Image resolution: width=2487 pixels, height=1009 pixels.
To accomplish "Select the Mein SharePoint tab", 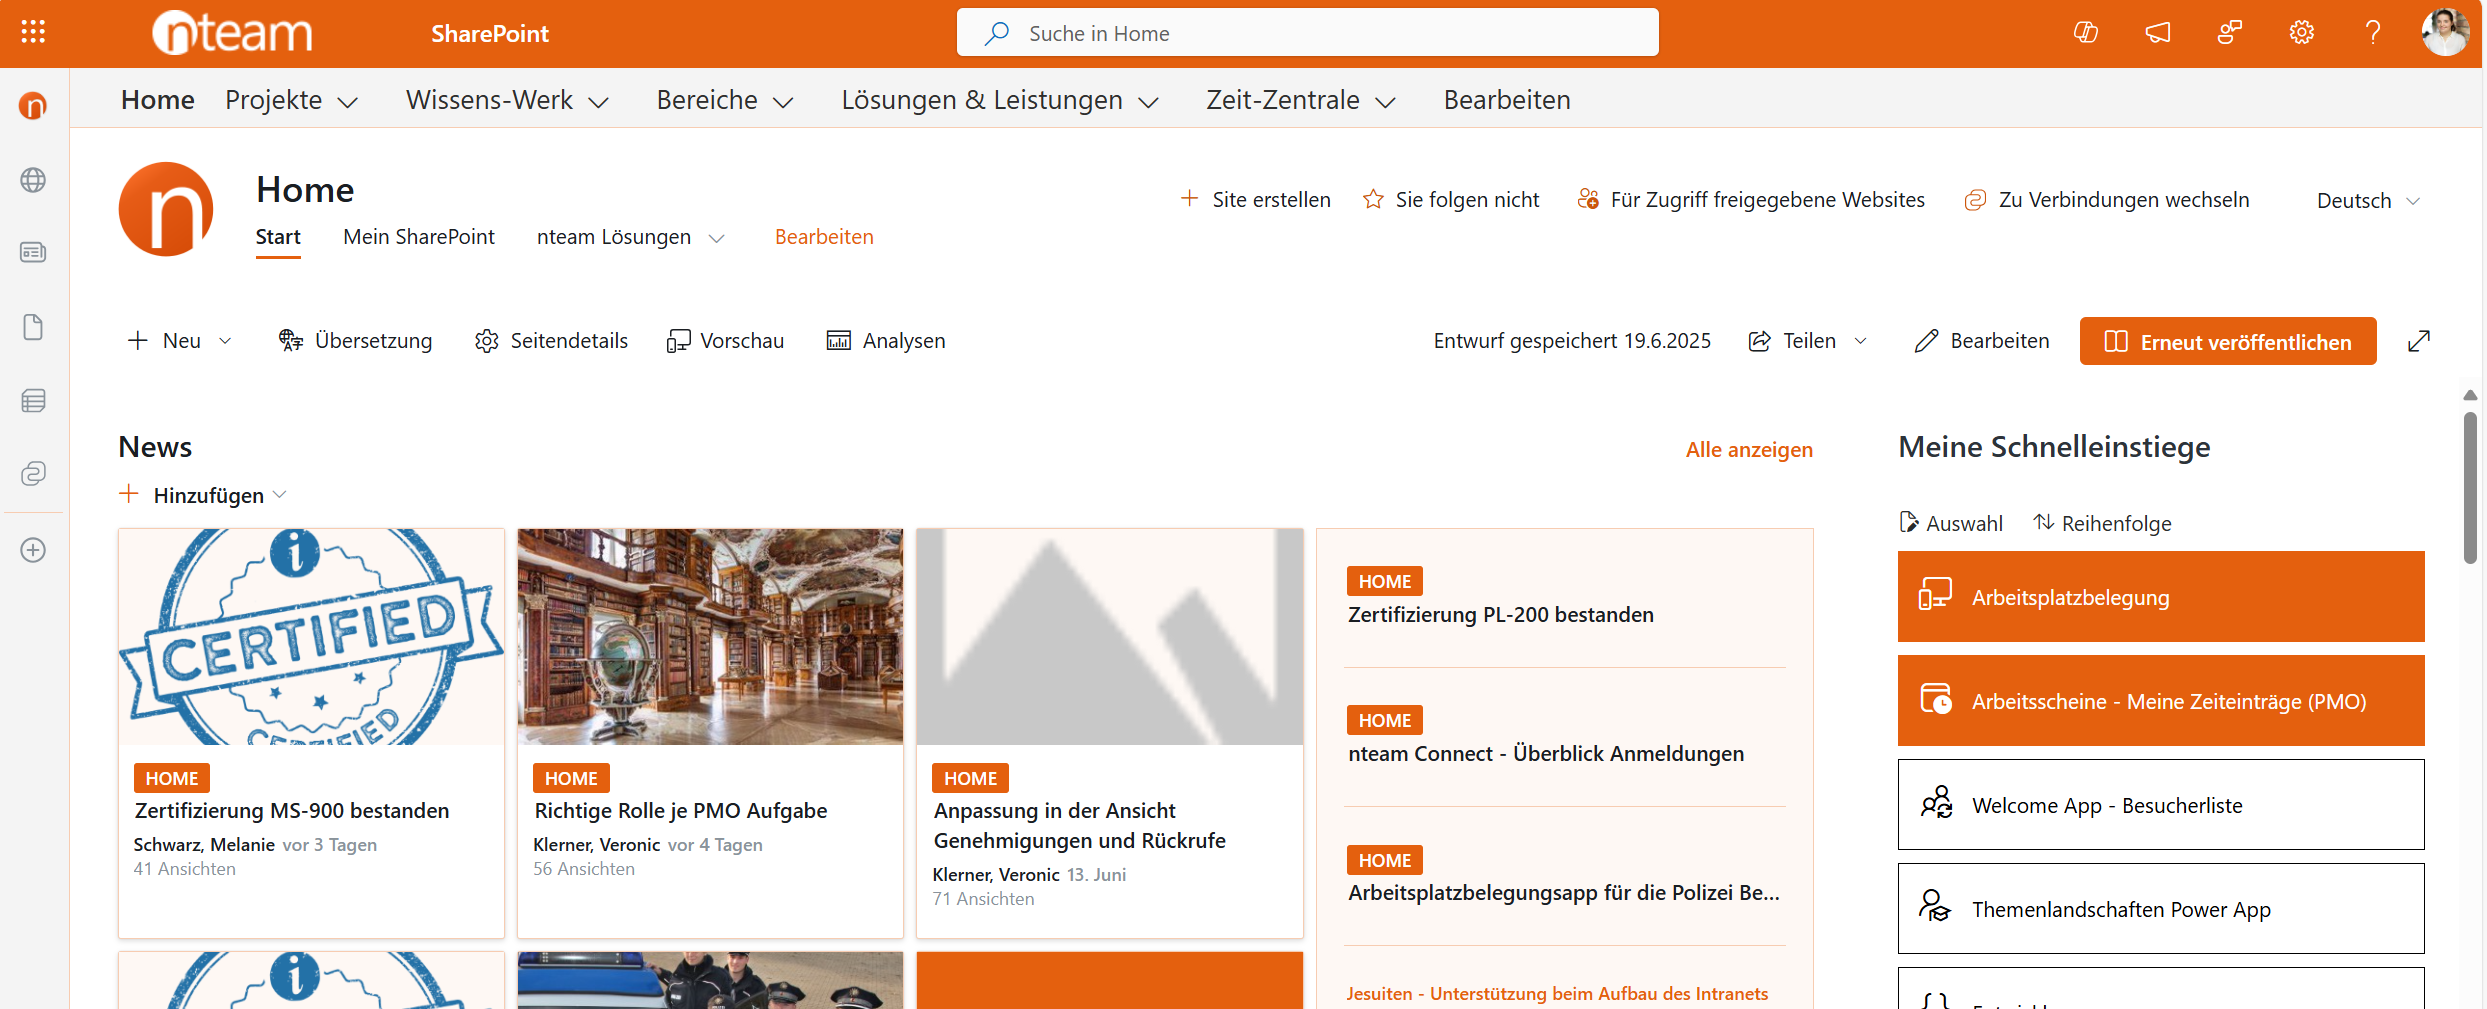I will pyautogui.click(x=419, y=237).
